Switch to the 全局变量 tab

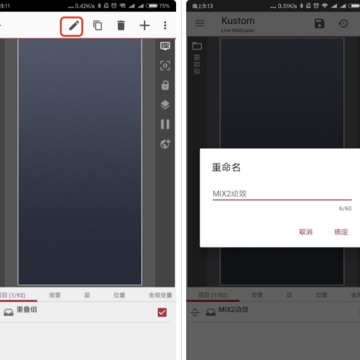160,295
